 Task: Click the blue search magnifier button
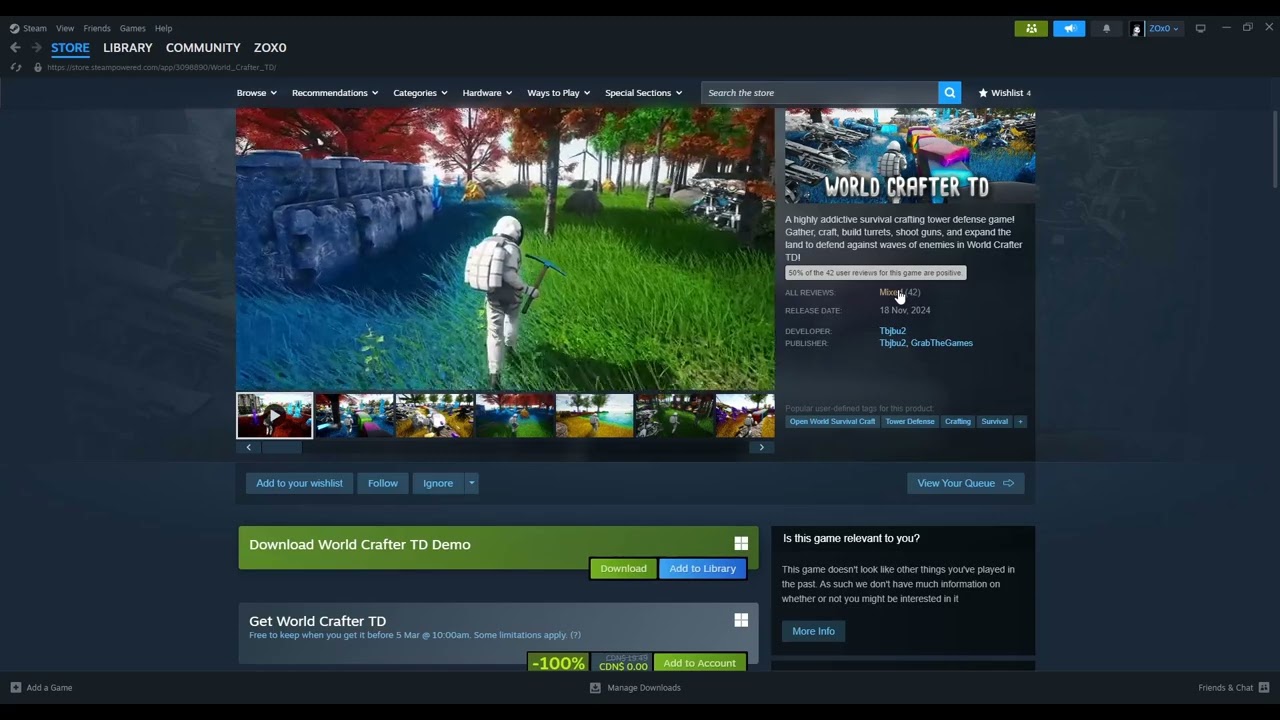coord(949,93)
